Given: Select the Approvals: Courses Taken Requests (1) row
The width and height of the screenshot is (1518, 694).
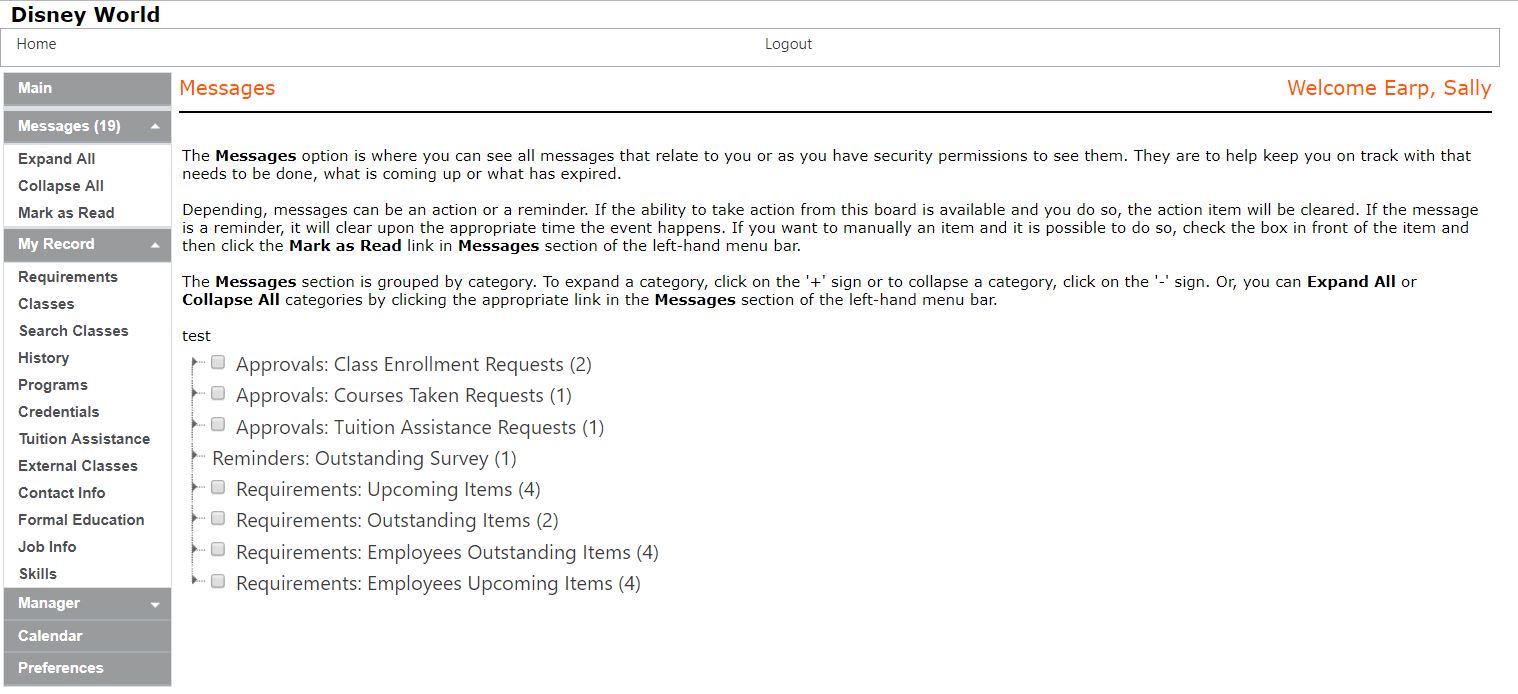Looking at the screenshot, I should [404, 396].
